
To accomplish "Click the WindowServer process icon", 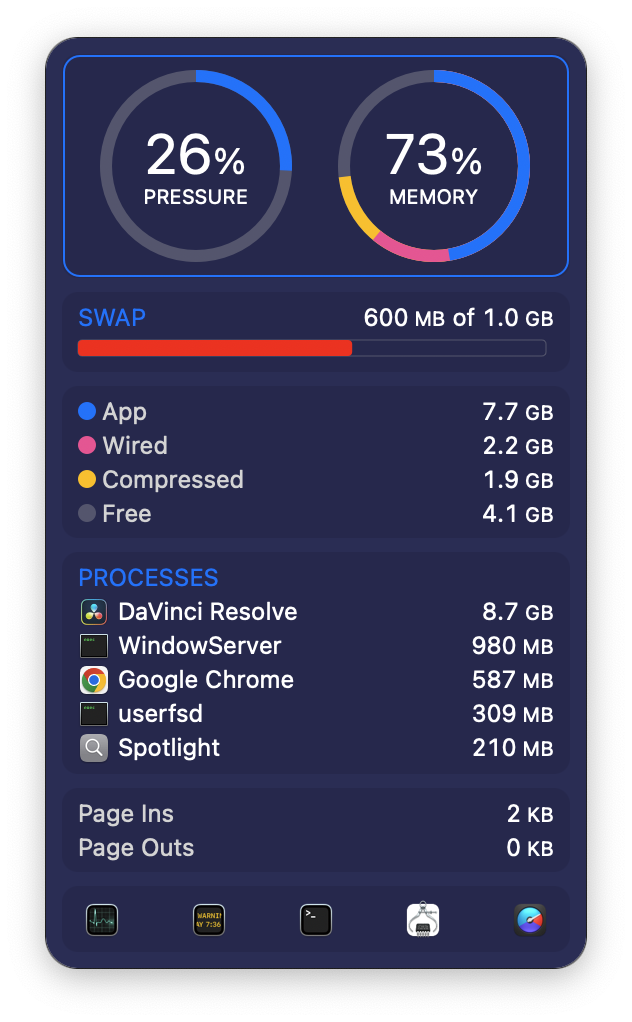I will pos(94,646).
